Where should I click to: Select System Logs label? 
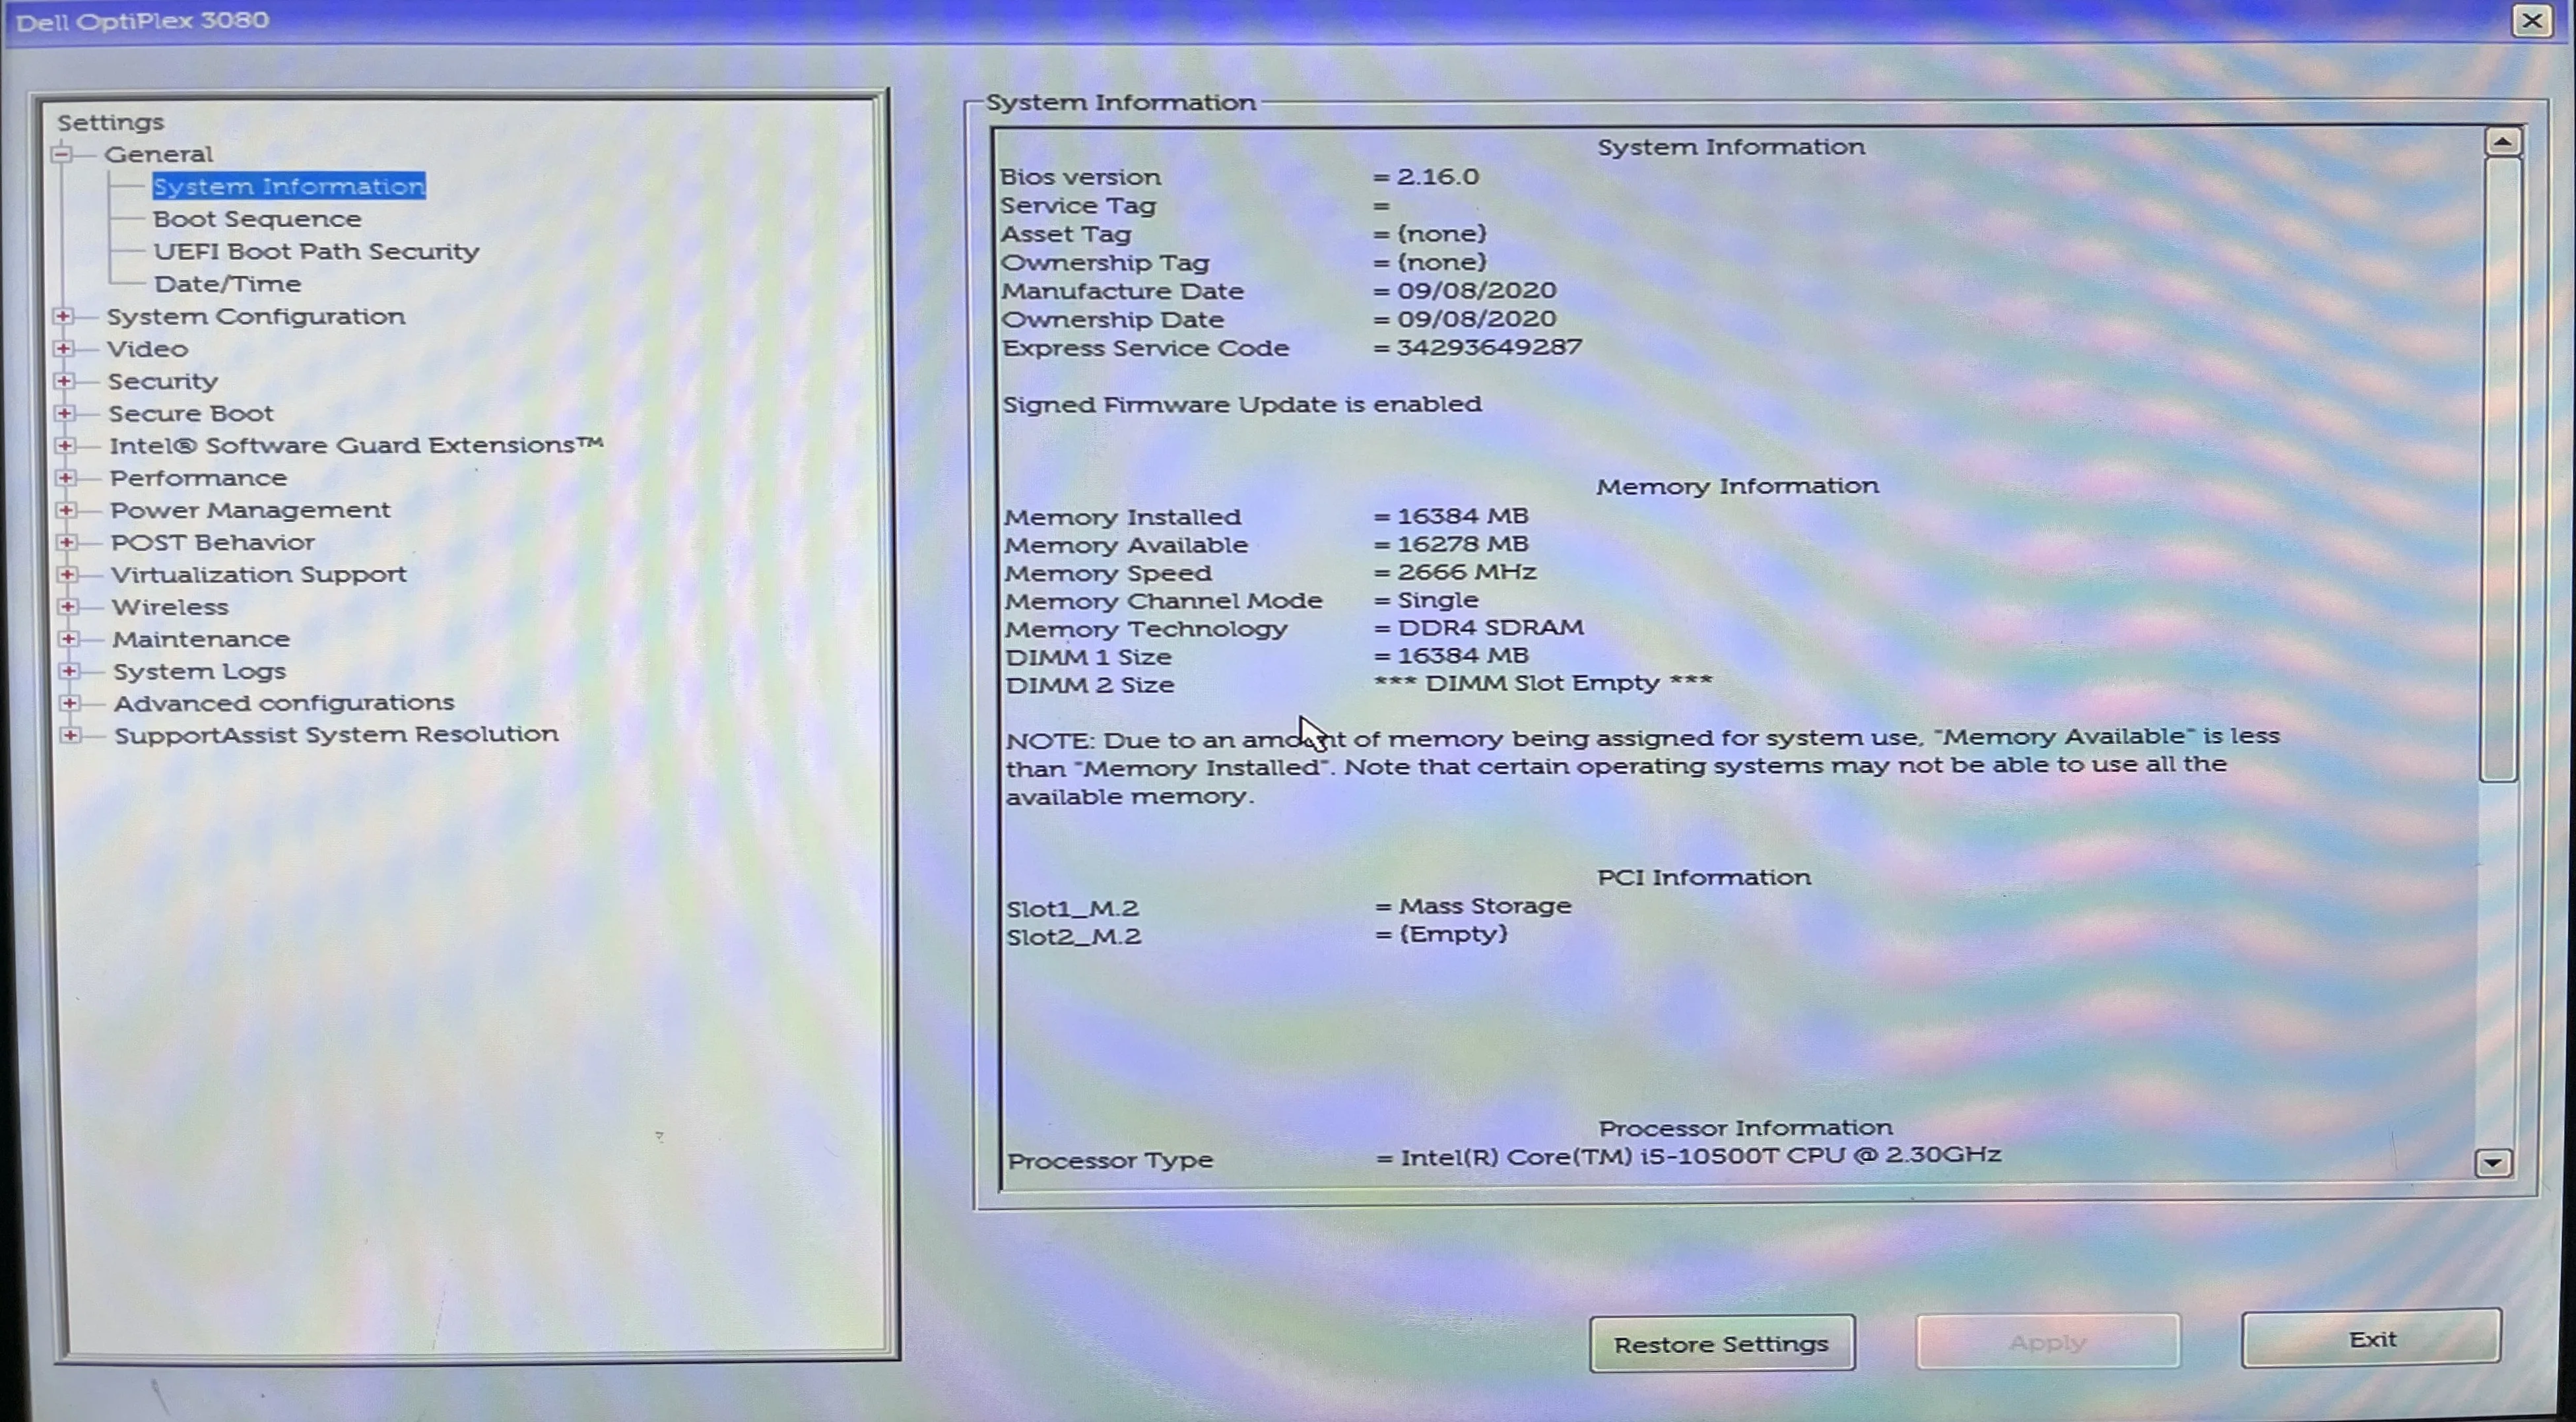[x=200, y=671]
